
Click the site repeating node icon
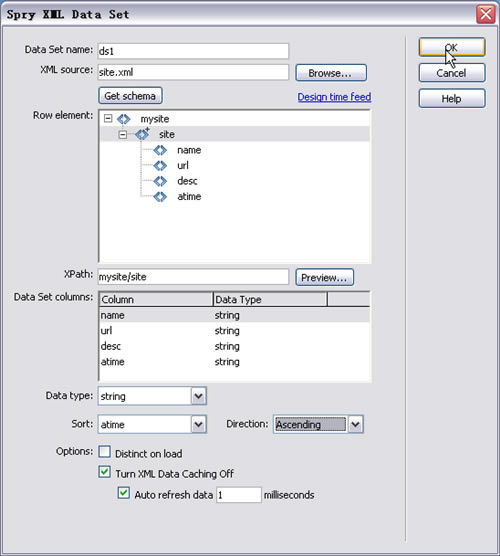click(x=143, y=134)
